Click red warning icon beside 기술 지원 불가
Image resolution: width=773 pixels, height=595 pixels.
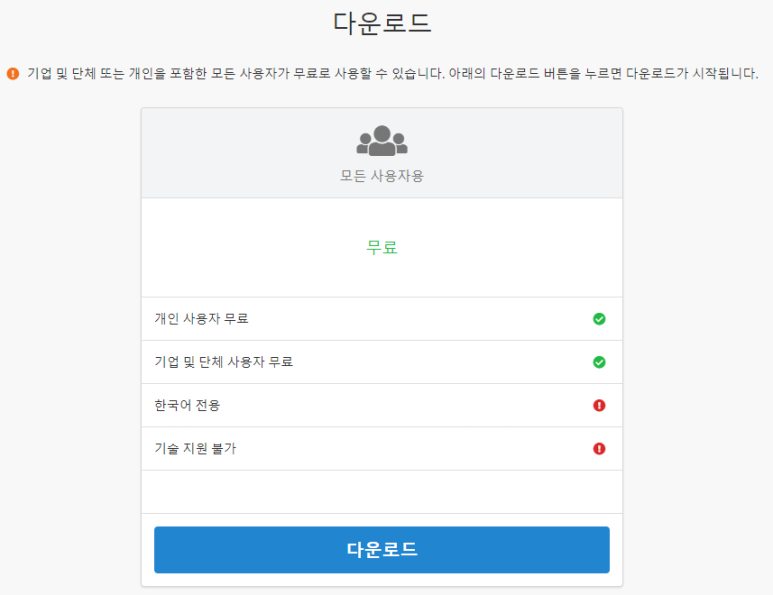pyautogui.click(x=599, y=449)
